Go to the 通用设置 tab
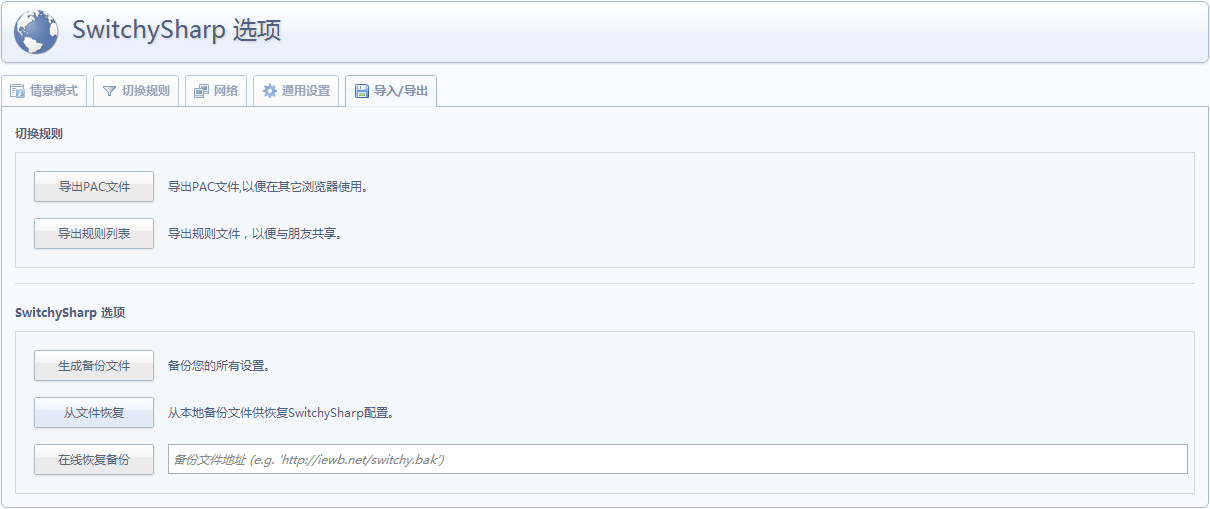The height and width of the screenshot is (509, 1210). tap(296, 91)
